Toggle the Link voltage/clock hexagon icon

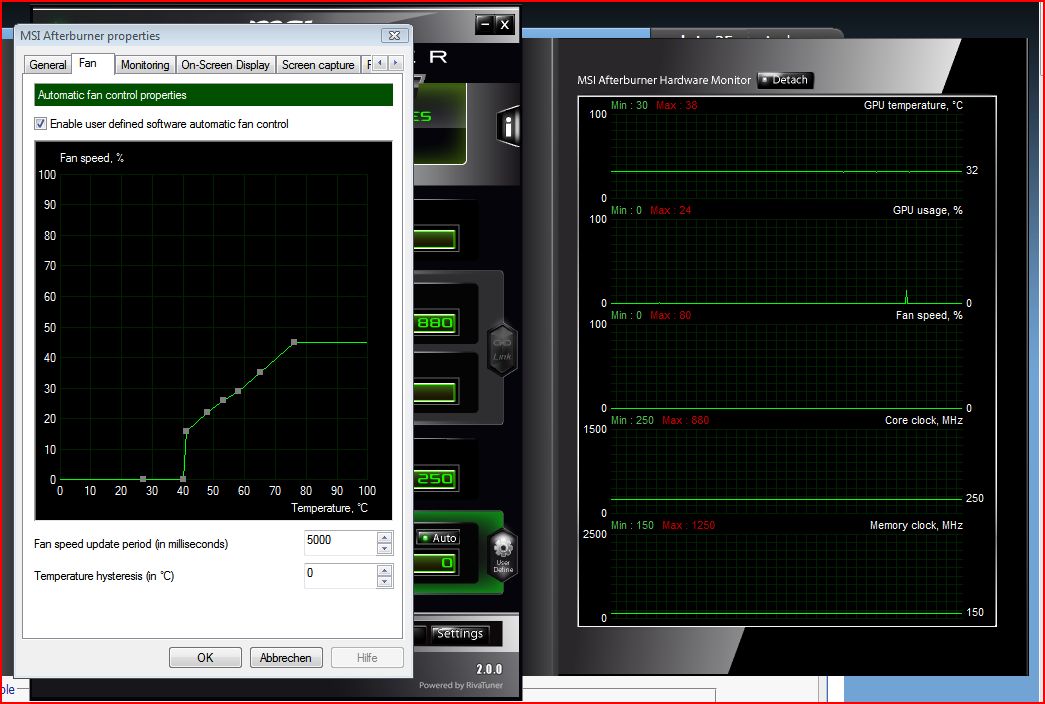click(x=502, y=349)
